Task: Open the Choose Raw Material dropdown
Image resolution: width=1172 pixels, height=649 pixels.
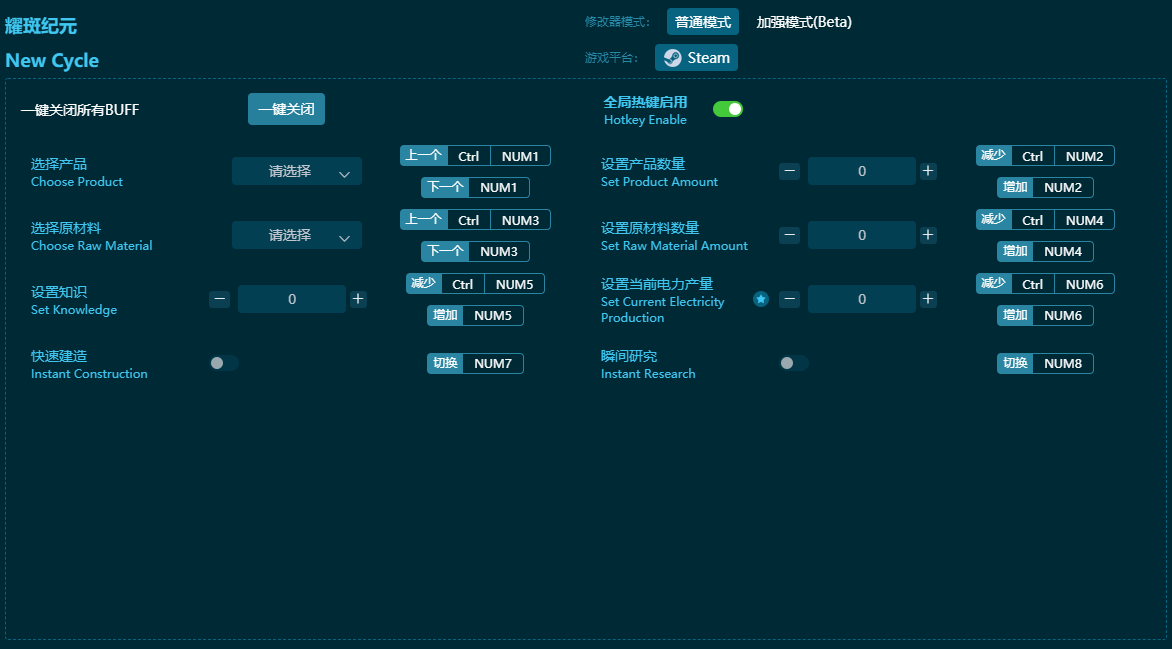Action: [297, 235]
